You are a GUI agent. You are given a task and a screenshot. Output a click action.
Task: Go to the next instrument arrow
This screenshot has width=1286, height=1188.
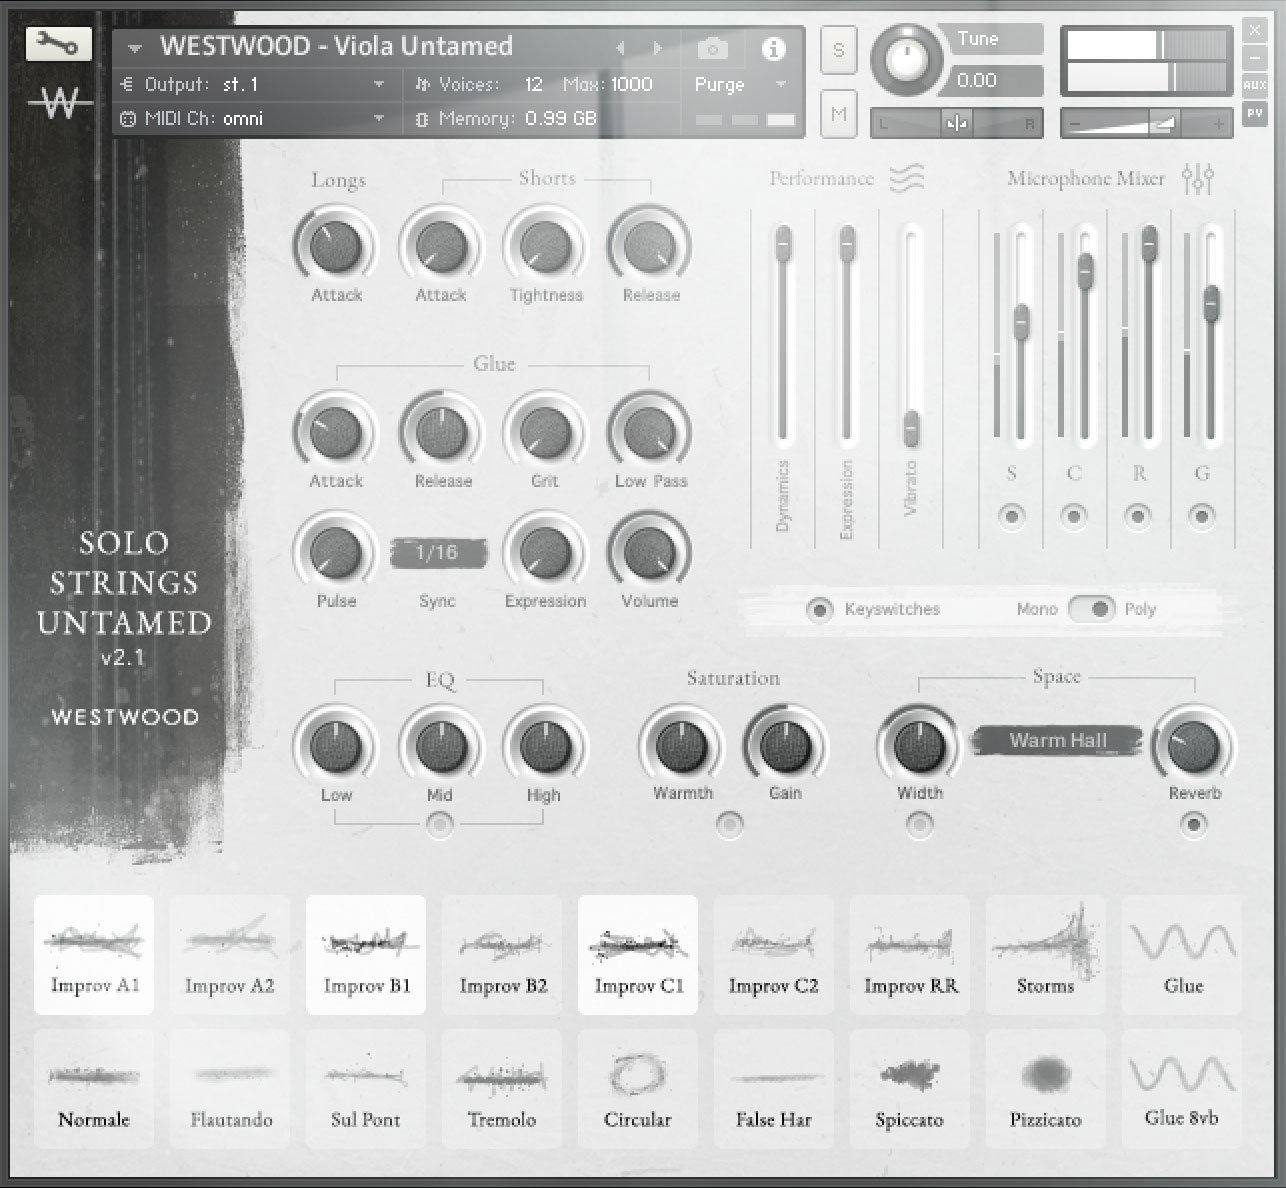(x=657, y=48)
